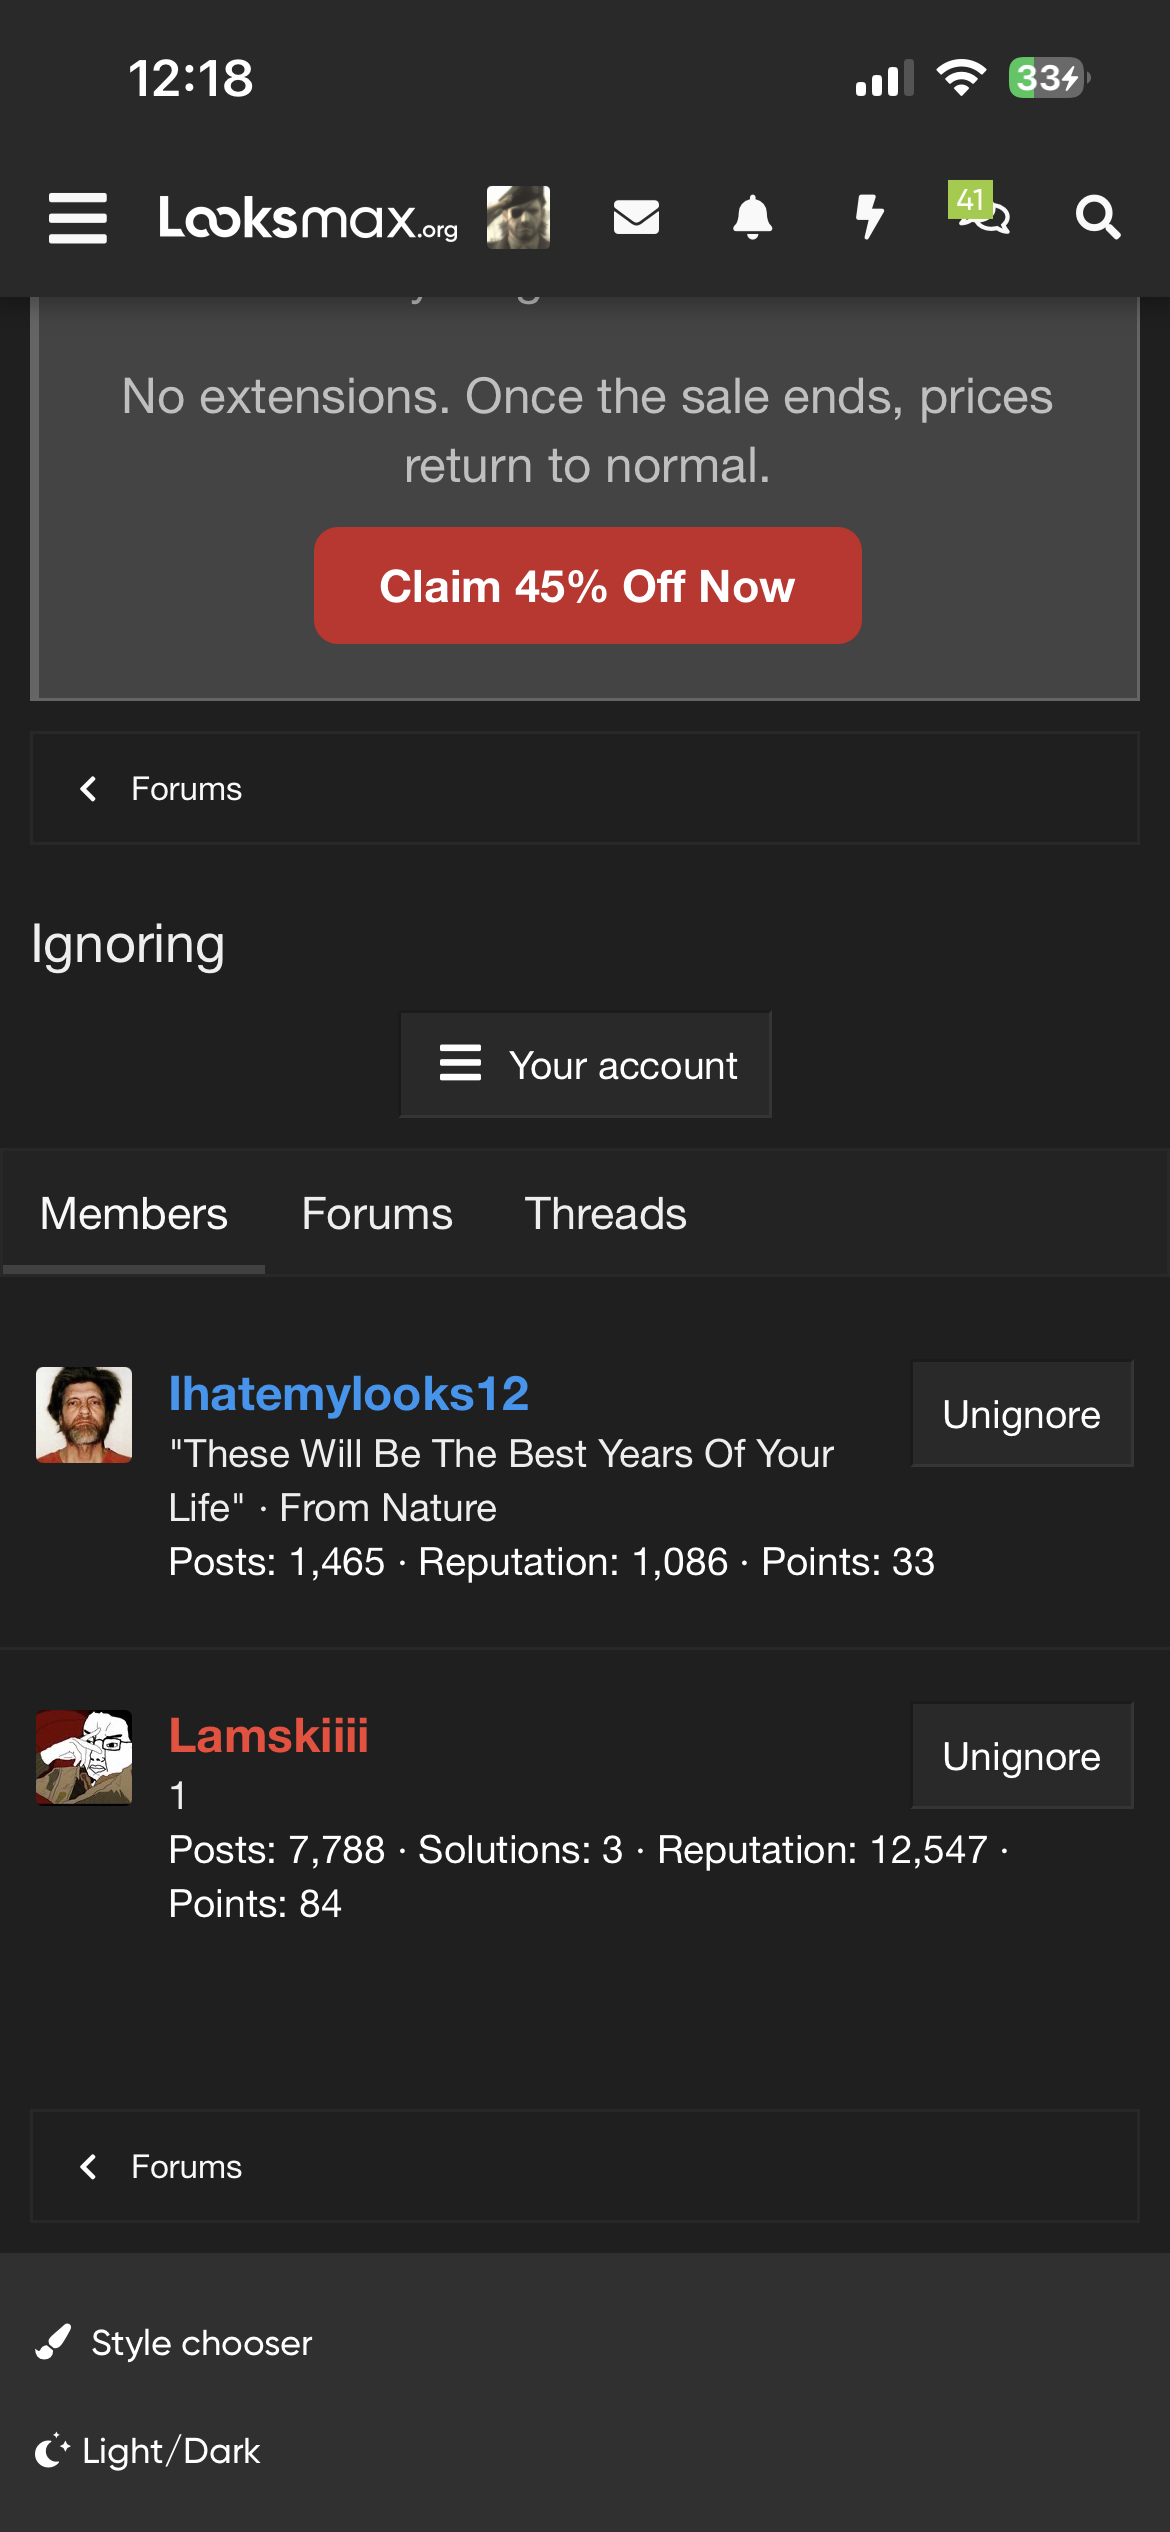
Task: Open Lamskiiii avatar thumbnail
Action: [84, 1757]
